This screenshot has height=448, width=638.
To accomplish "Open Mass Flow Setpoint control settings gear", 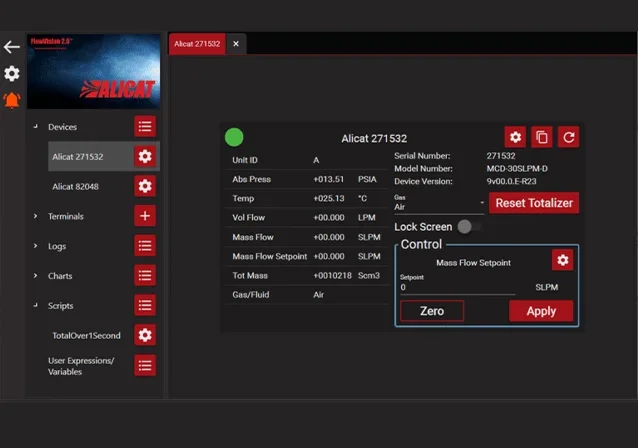I will (562, 260).
